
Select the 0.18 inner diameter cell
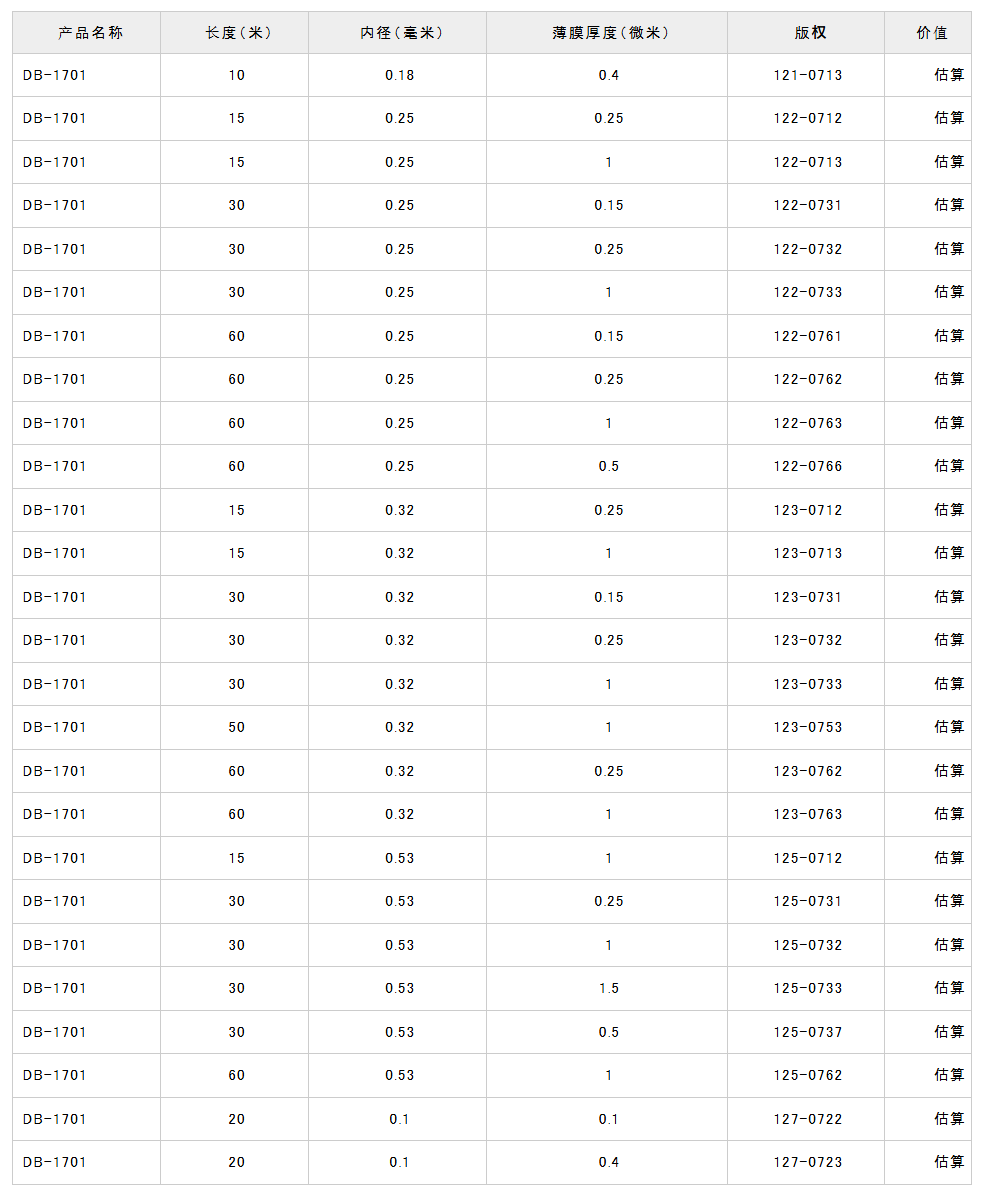pos(399,75)
